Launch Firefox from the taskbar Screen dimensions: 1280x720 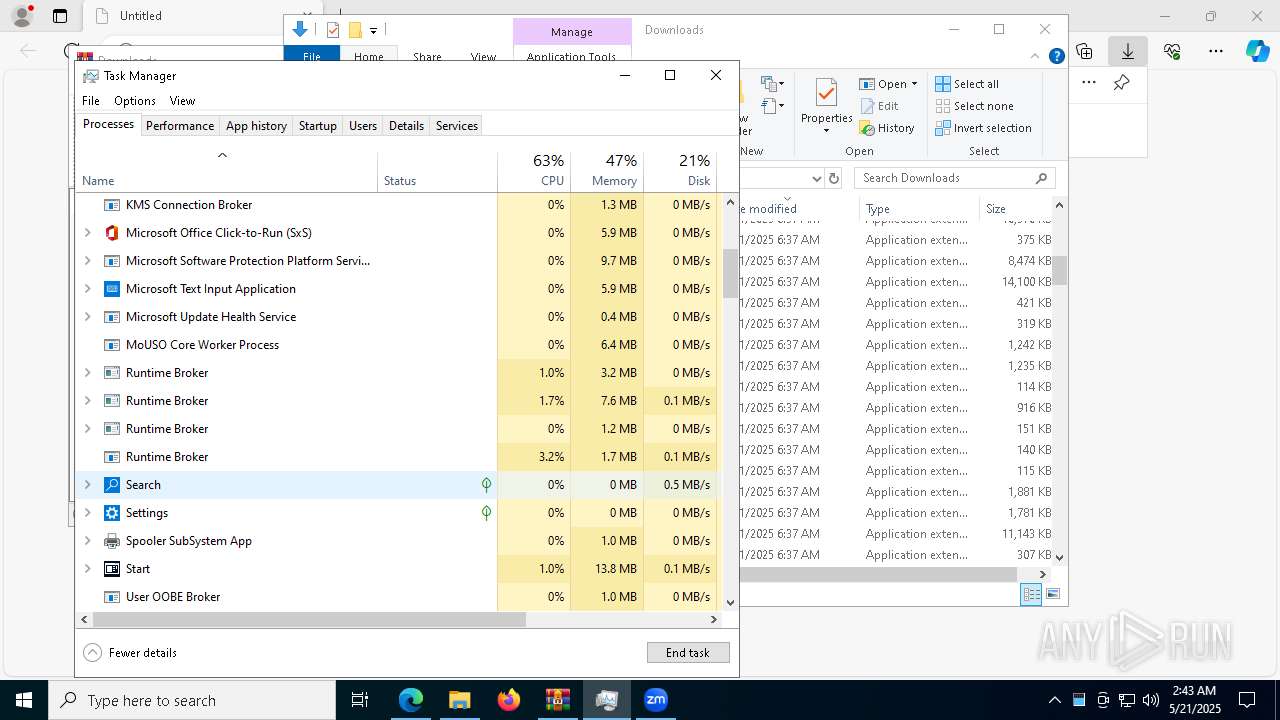tap(509, 700)
